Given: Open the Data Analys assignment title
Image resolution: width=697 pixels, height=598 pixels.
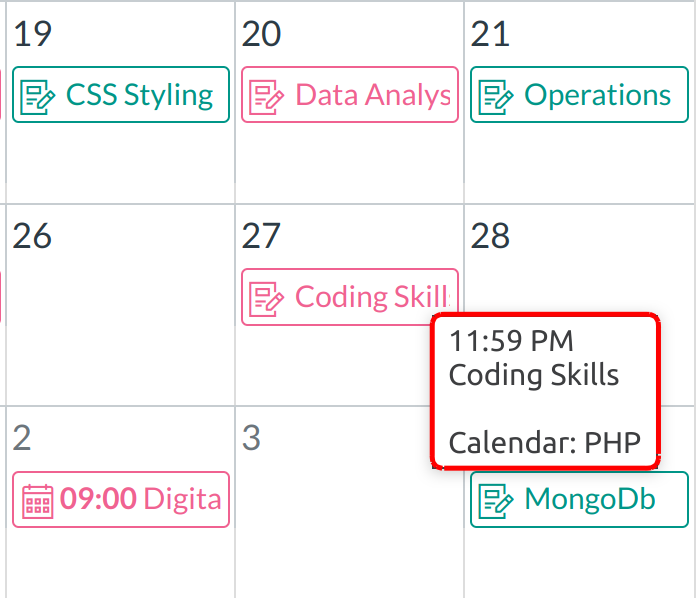Looking at the screenshot, I should 373,96.
